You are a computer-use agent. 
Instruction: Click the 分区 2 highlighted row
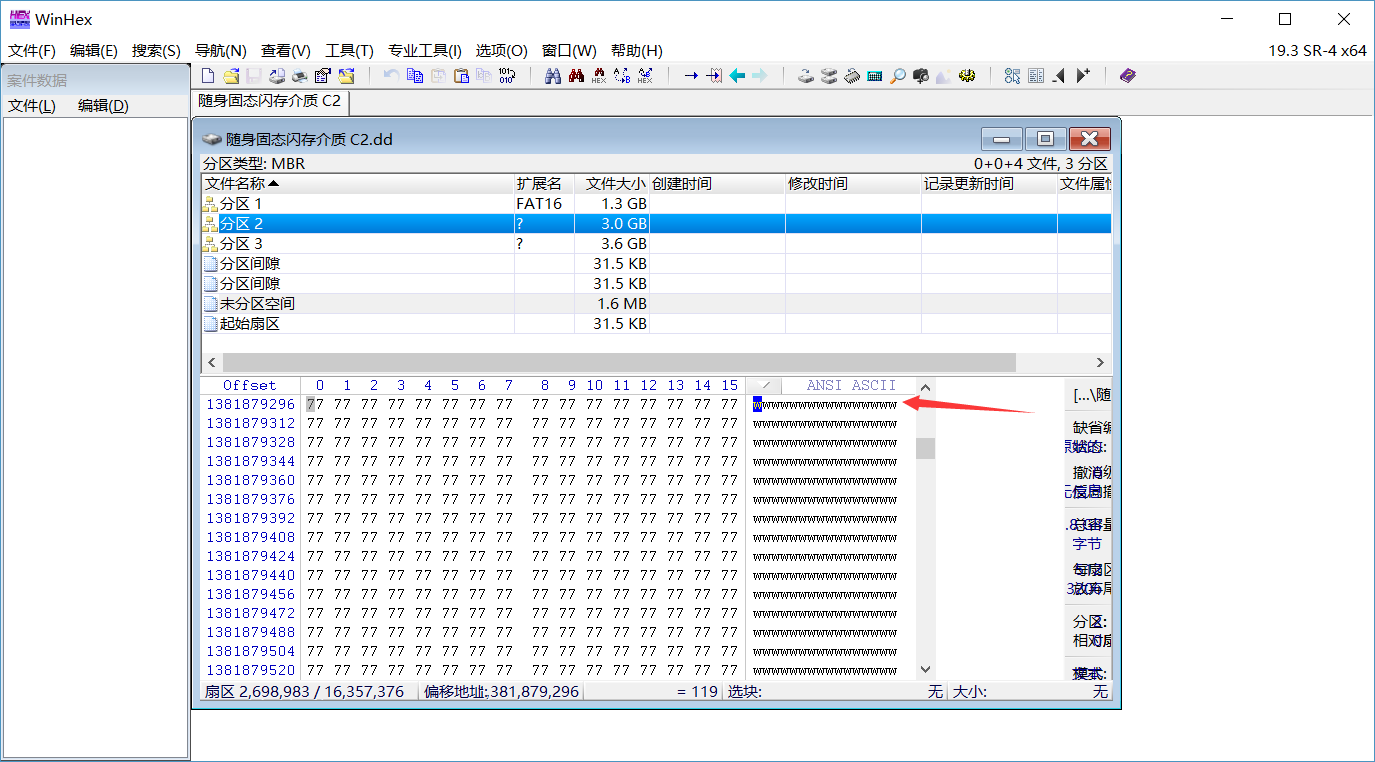pyautogui.click(x=656, y=223)
